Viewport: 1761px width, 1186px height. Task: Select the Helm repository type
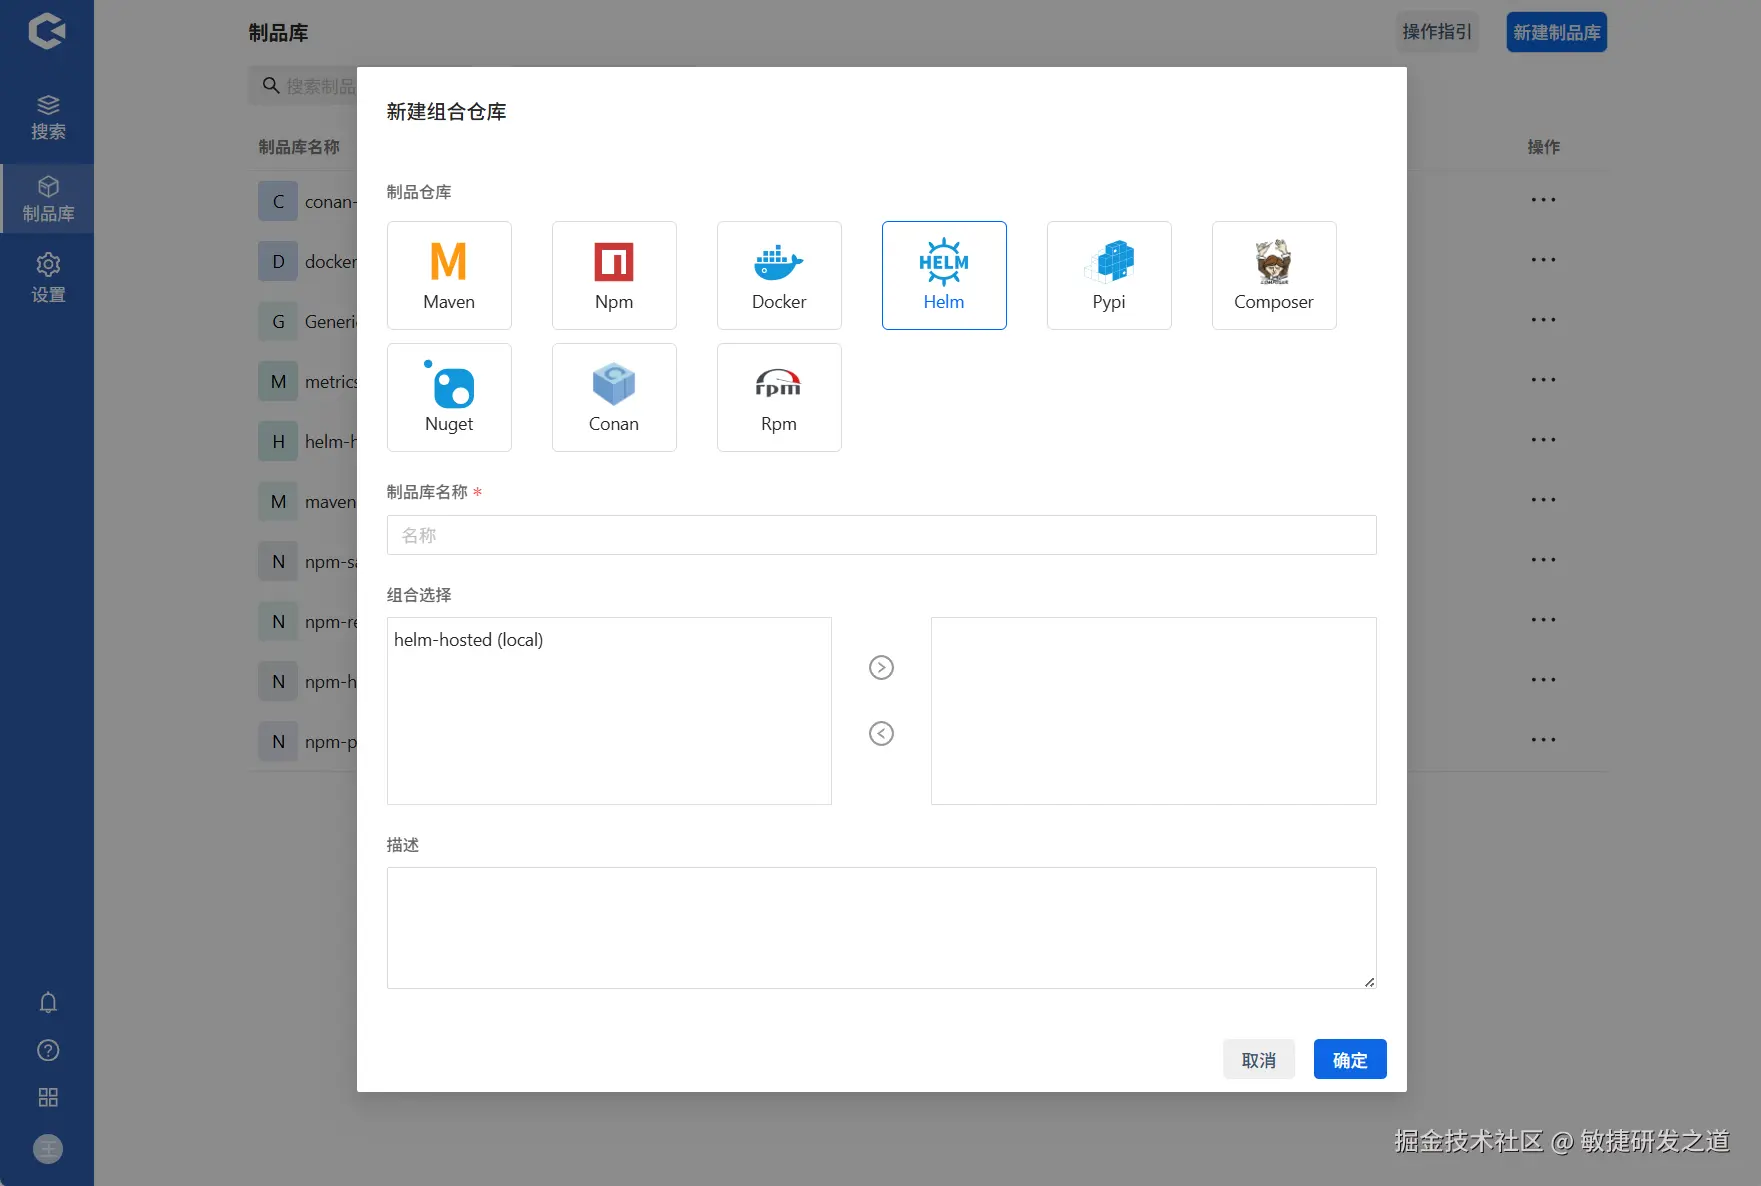point(944,275)
